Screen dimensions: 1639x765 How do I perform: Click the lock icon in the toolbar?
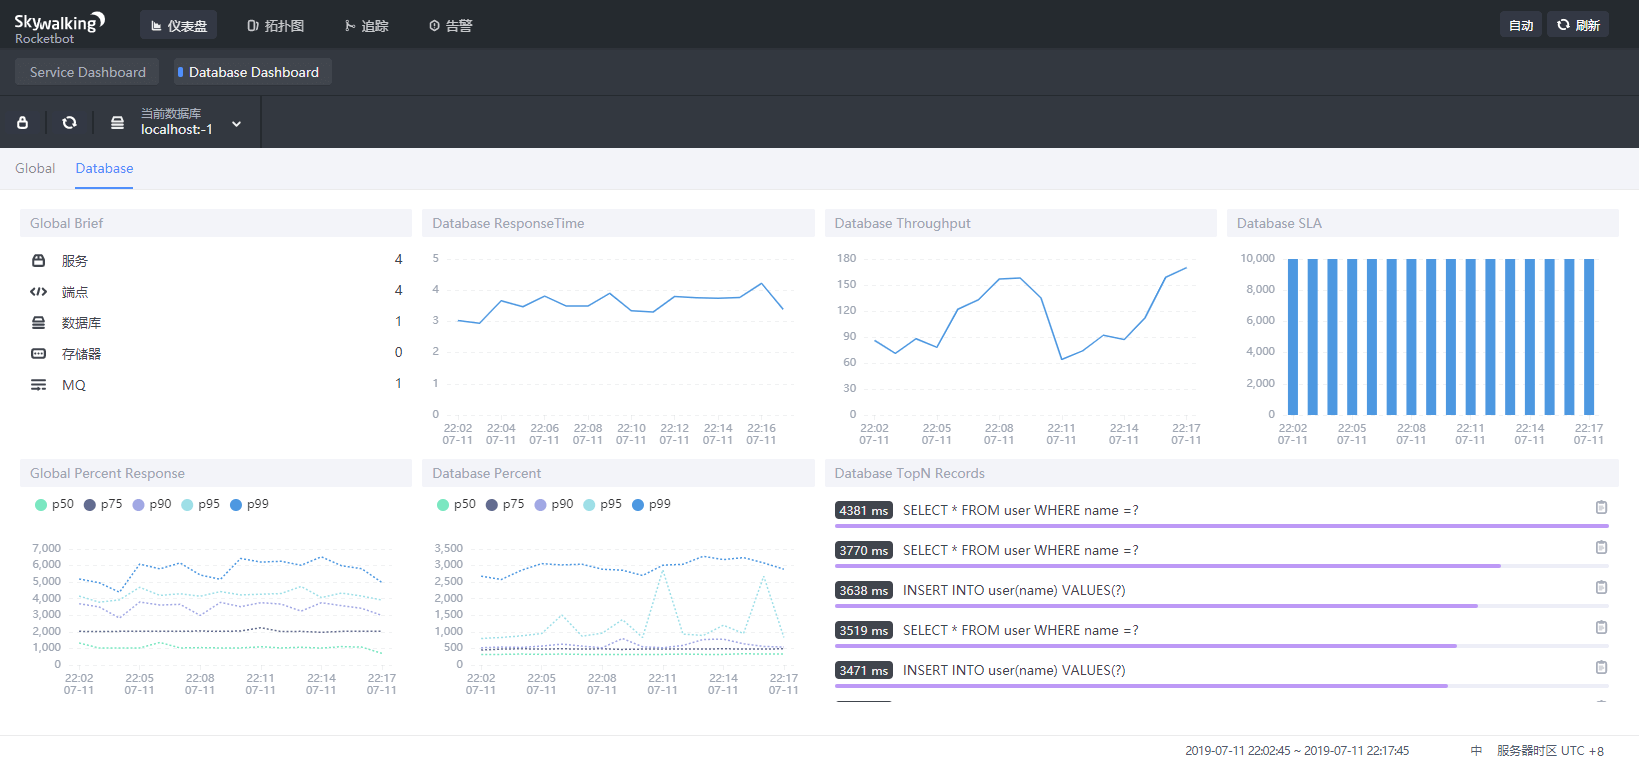pyautogui.click(x=22, y=123)
